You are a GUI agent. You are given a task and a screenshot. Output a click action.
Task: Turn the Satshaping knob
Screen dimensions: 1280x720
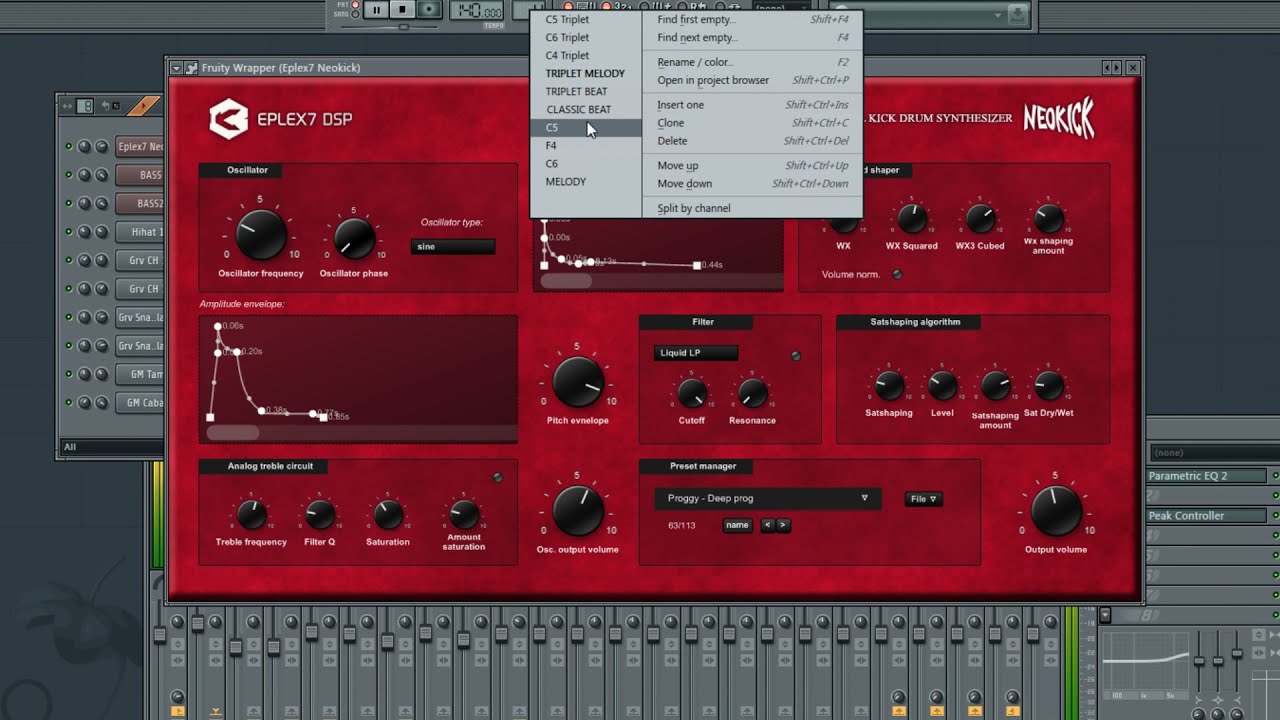tap(889, 385)
